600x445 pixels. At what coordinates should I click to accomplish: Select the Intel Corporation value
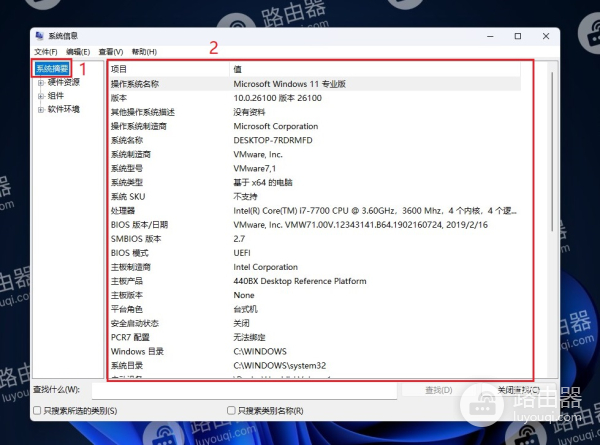click(266, 267)
